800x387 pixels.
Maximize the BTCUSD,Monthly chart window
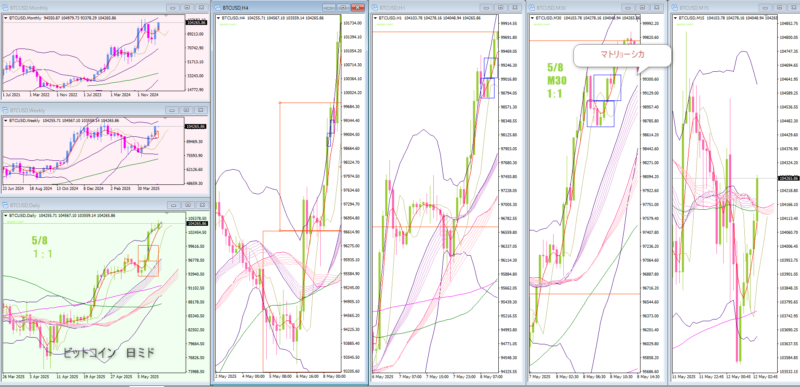tap(187, 8)
